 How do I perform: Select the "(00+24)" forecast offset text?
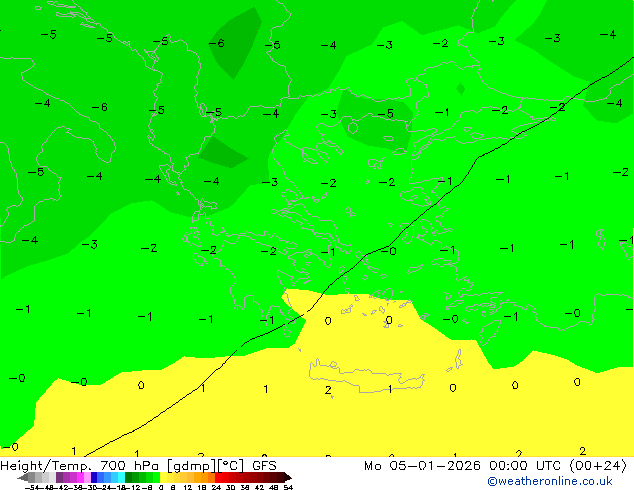[598, 466]
